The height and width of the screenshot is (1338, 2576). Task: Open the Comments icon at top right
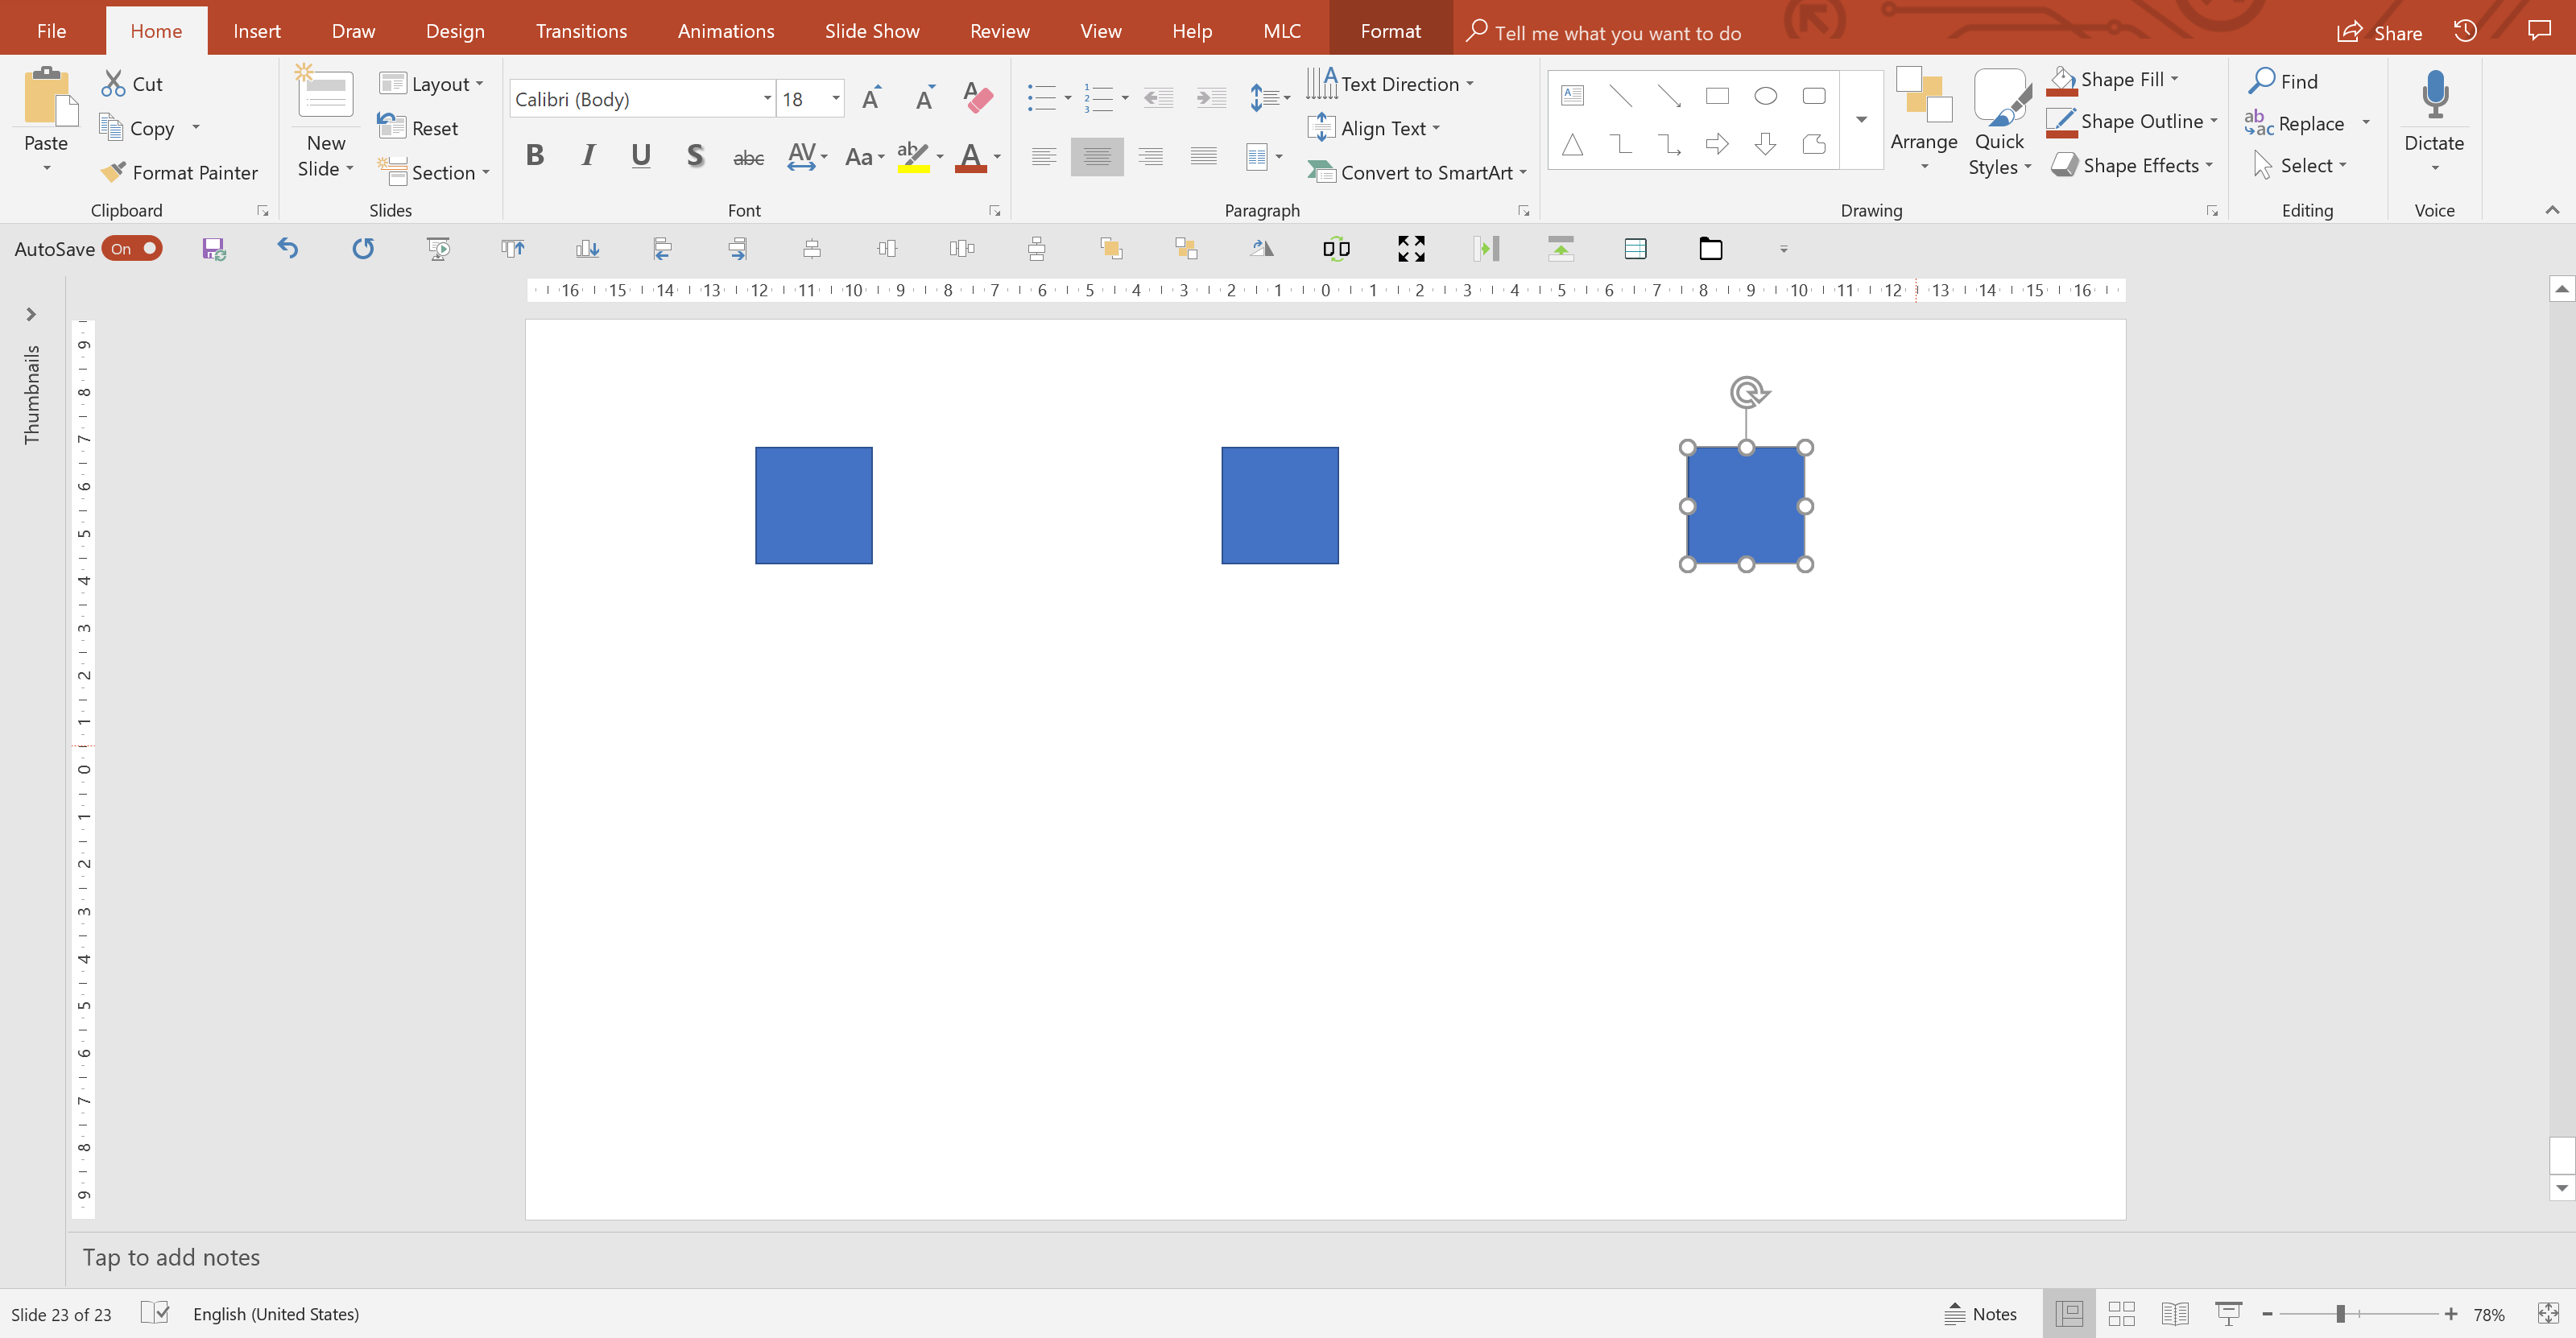pos(2539,31)
